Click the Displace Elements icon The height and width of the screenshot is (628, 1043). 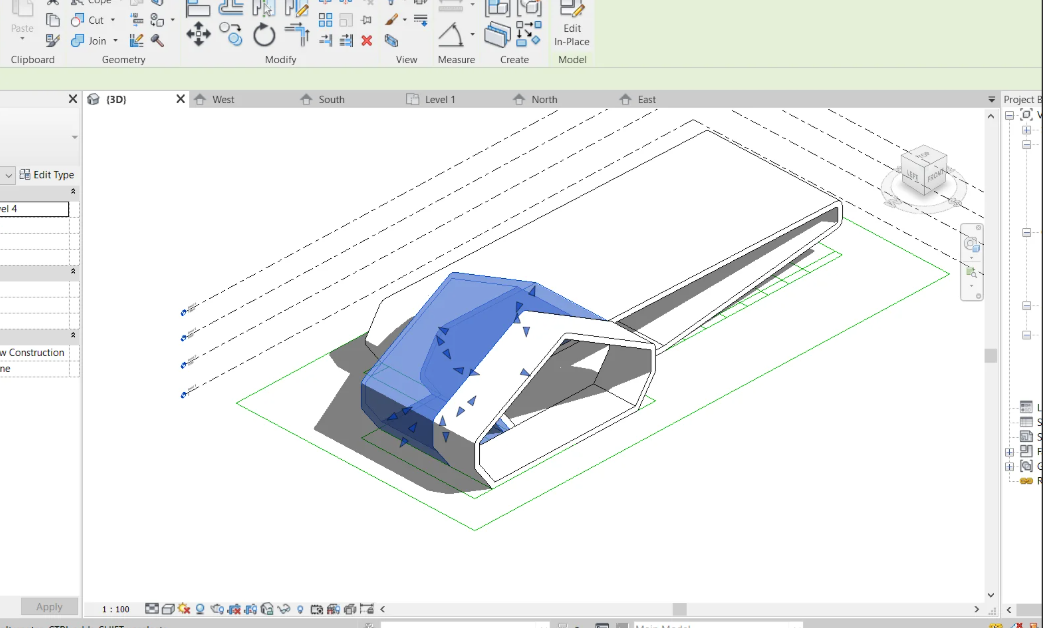[x=391, y=41]
